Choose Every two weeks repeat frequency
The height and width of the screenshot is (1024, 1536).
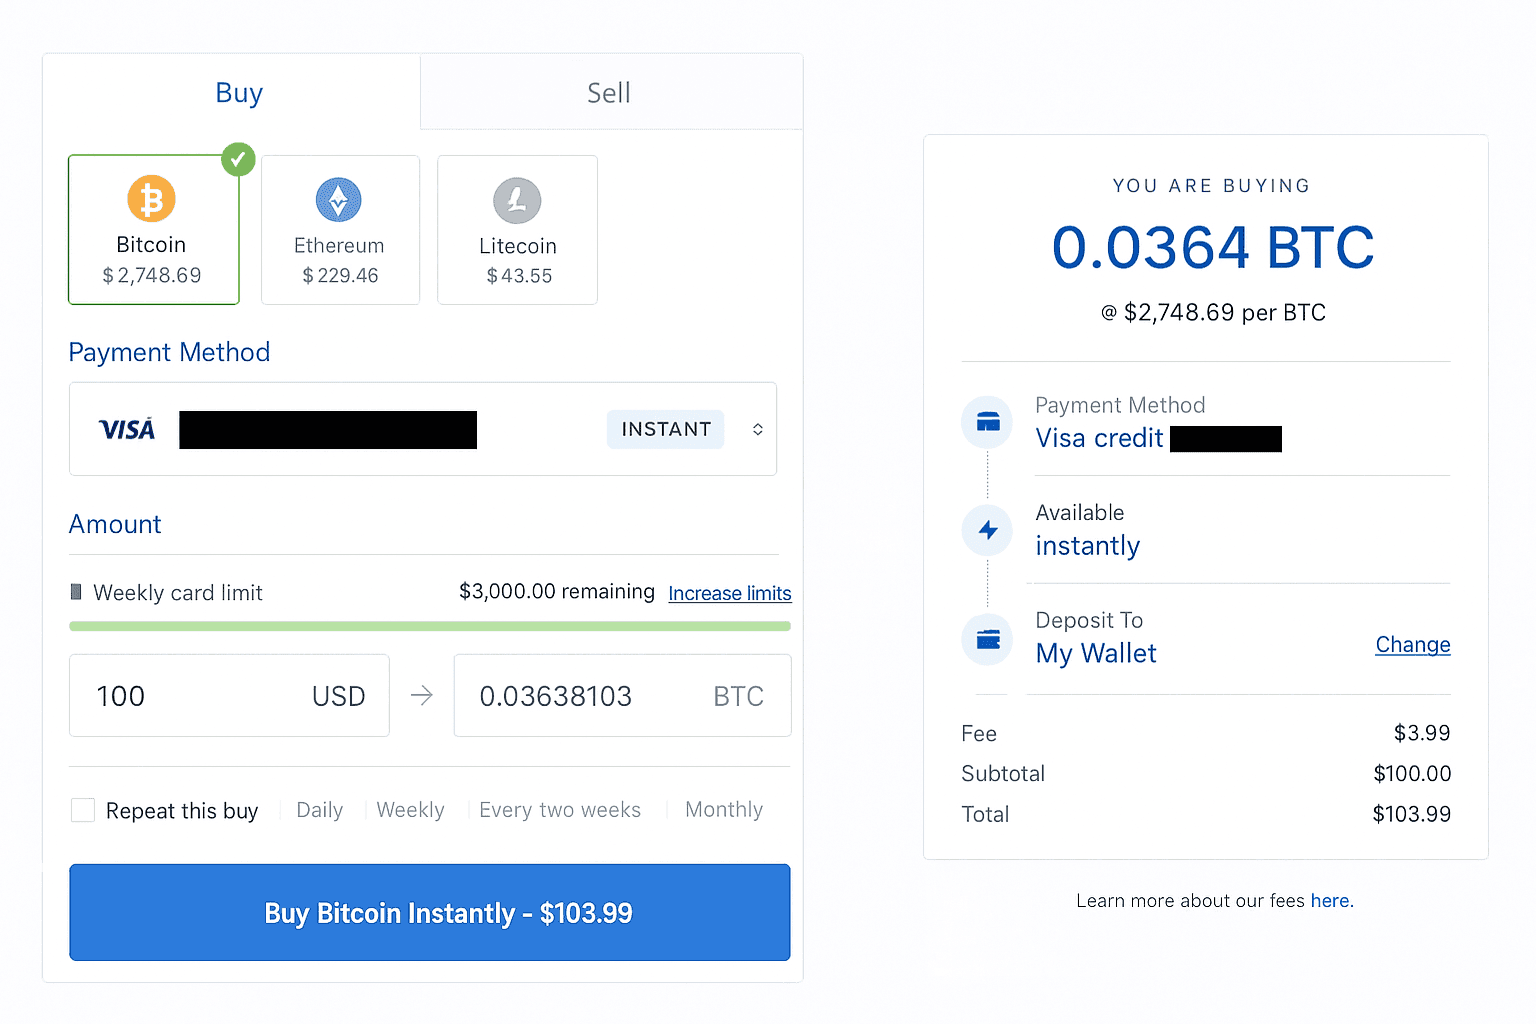[560, 810]
